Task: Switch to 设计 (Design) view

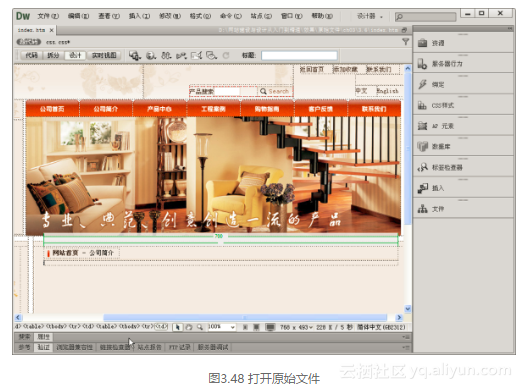Action: pos(75,55)
